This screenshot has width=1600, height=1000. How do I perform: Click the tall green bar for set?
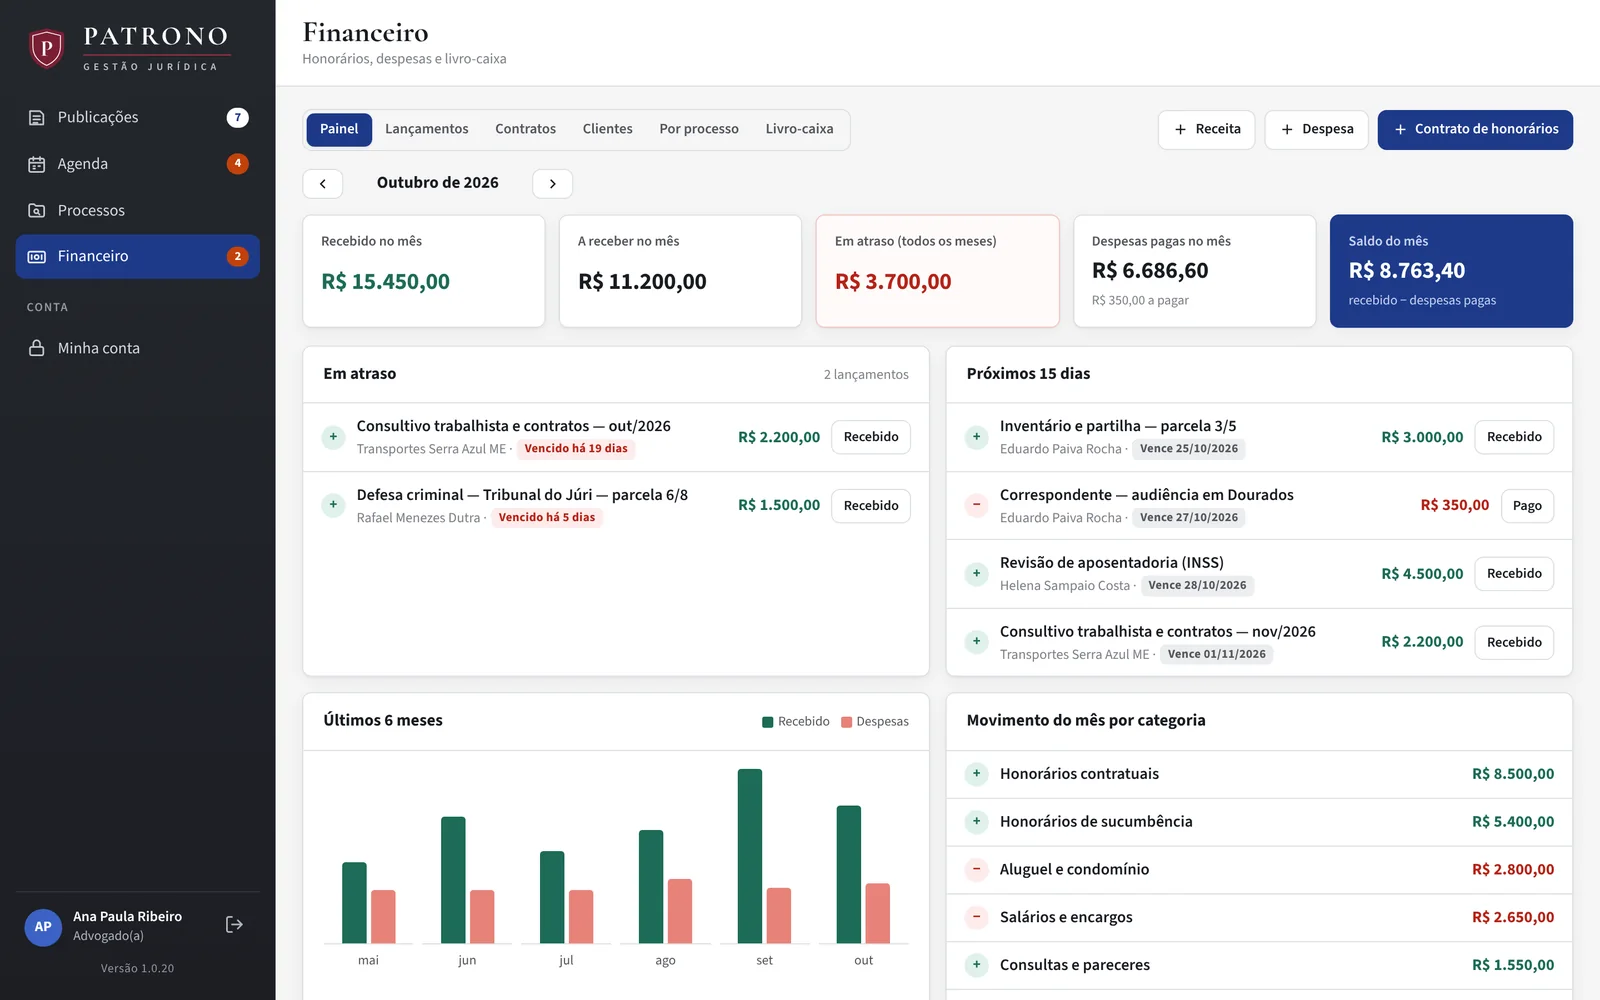[x=750, y=856]
